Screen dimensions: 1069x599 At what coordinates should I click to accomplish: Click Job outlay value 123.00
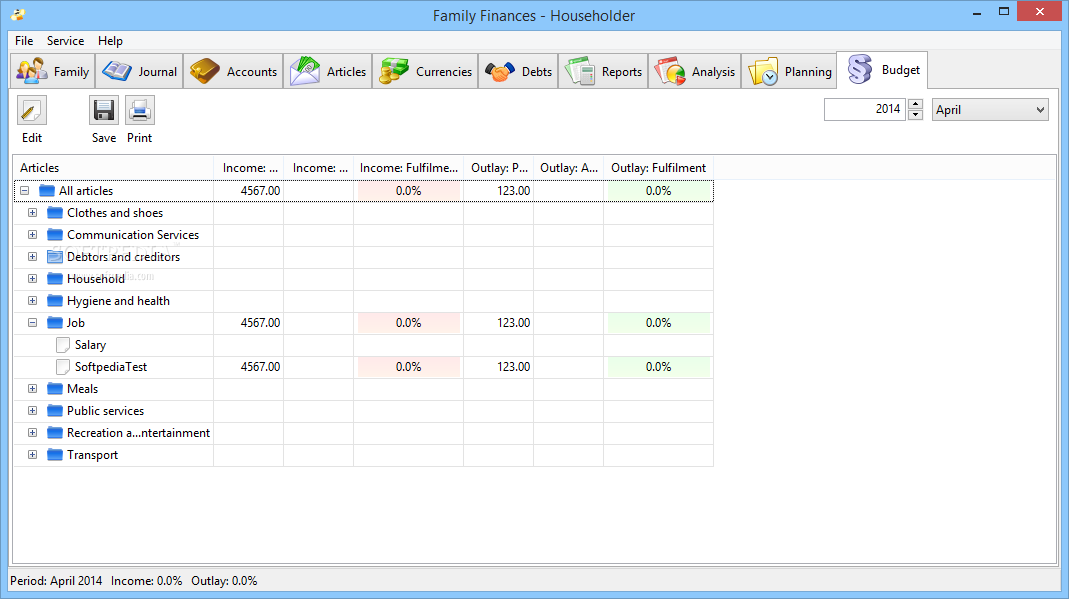pyautogui.click(x=513, y=322)
